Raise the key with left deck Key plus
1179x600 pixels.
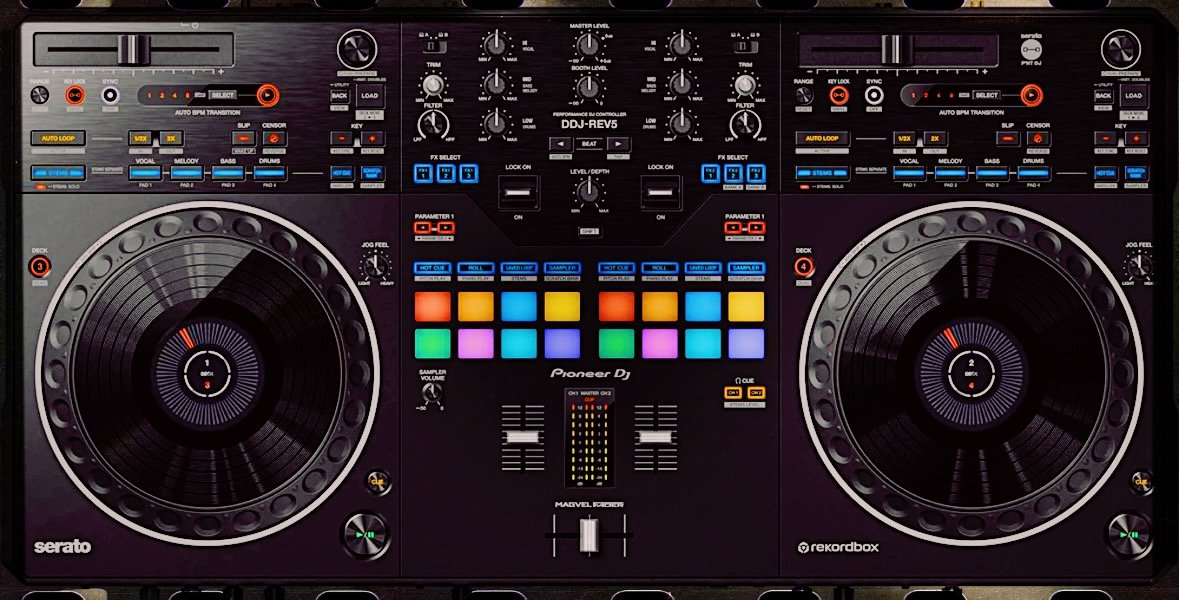(372, 138)
